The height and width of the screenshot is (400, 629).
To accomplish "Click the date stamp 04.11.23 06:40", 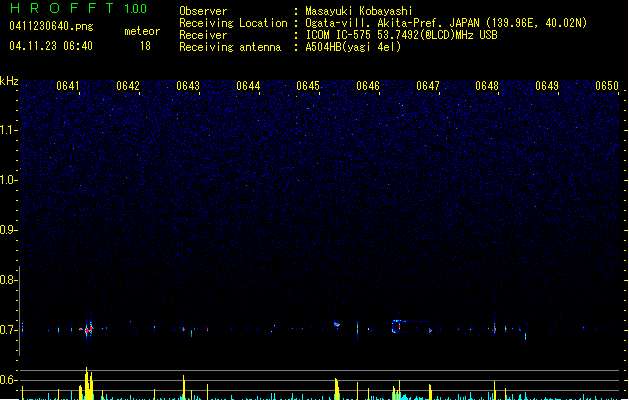I will (51, 46).
